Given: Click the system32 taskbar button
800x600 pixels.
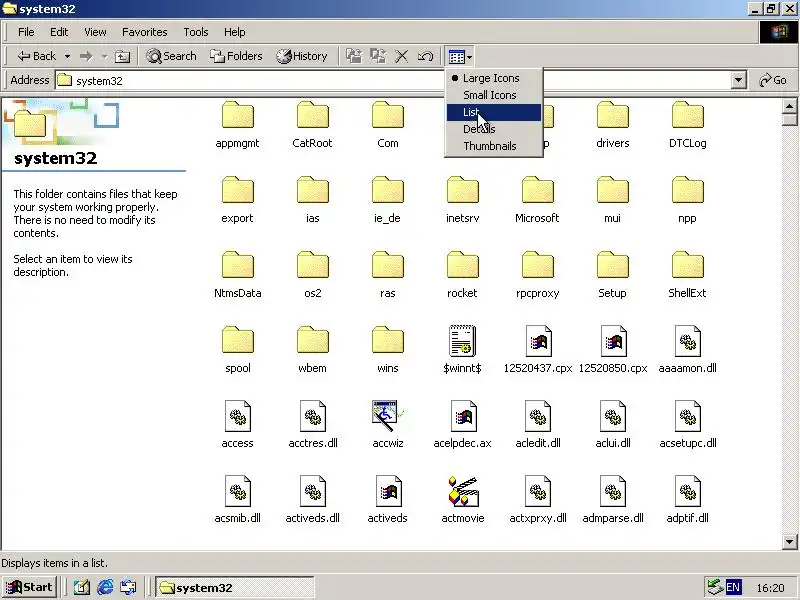Looking at the screenshot, I should 235,588.
